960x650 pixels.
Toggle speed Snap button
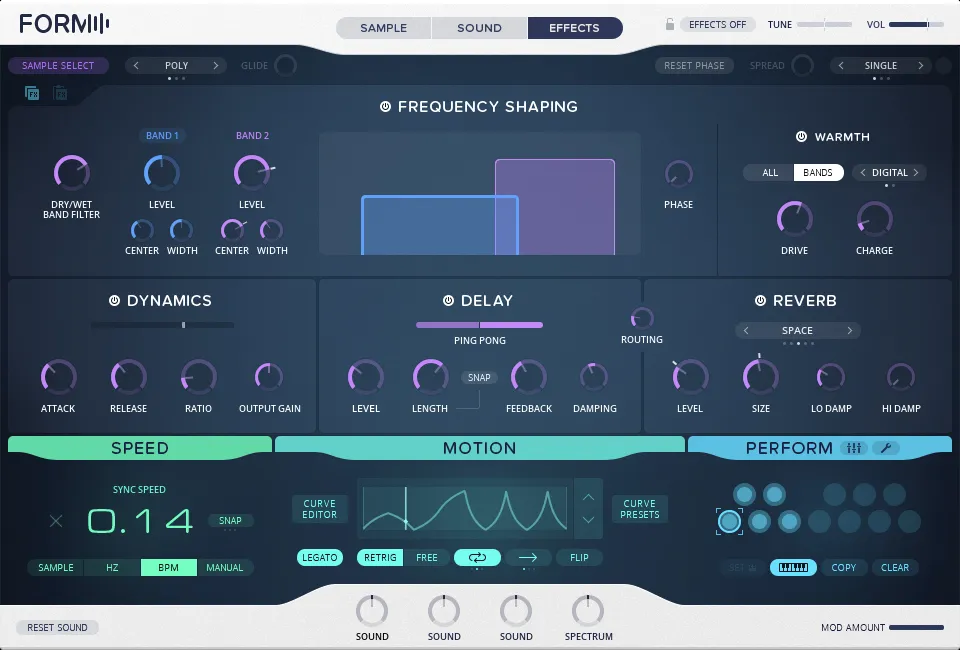tap(230, 520)
